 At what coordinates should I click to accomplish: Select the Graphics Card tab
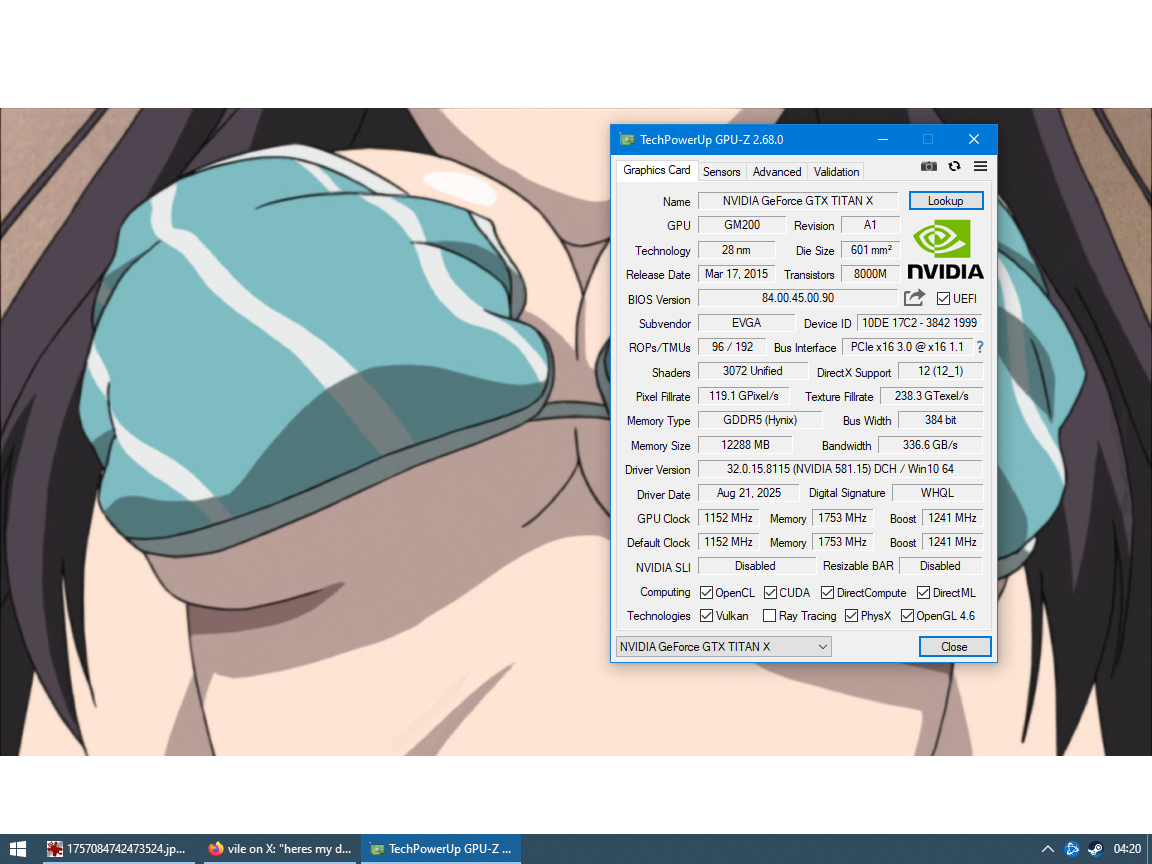pos(657,170)
